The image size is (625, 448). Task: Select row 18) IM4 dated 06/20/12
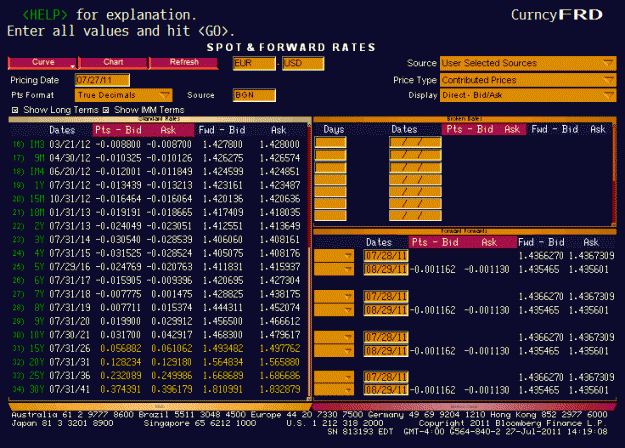coord(158,171)
